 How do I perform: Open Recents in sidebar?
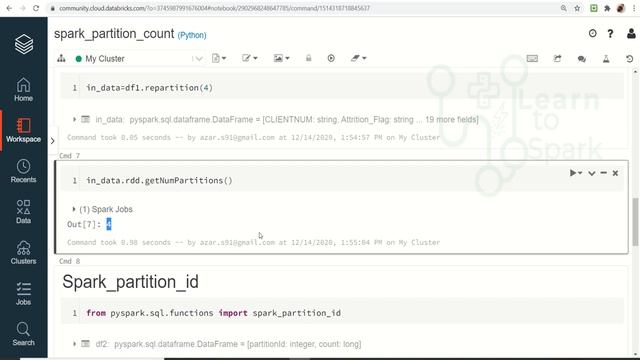click(x=23, y=171)
